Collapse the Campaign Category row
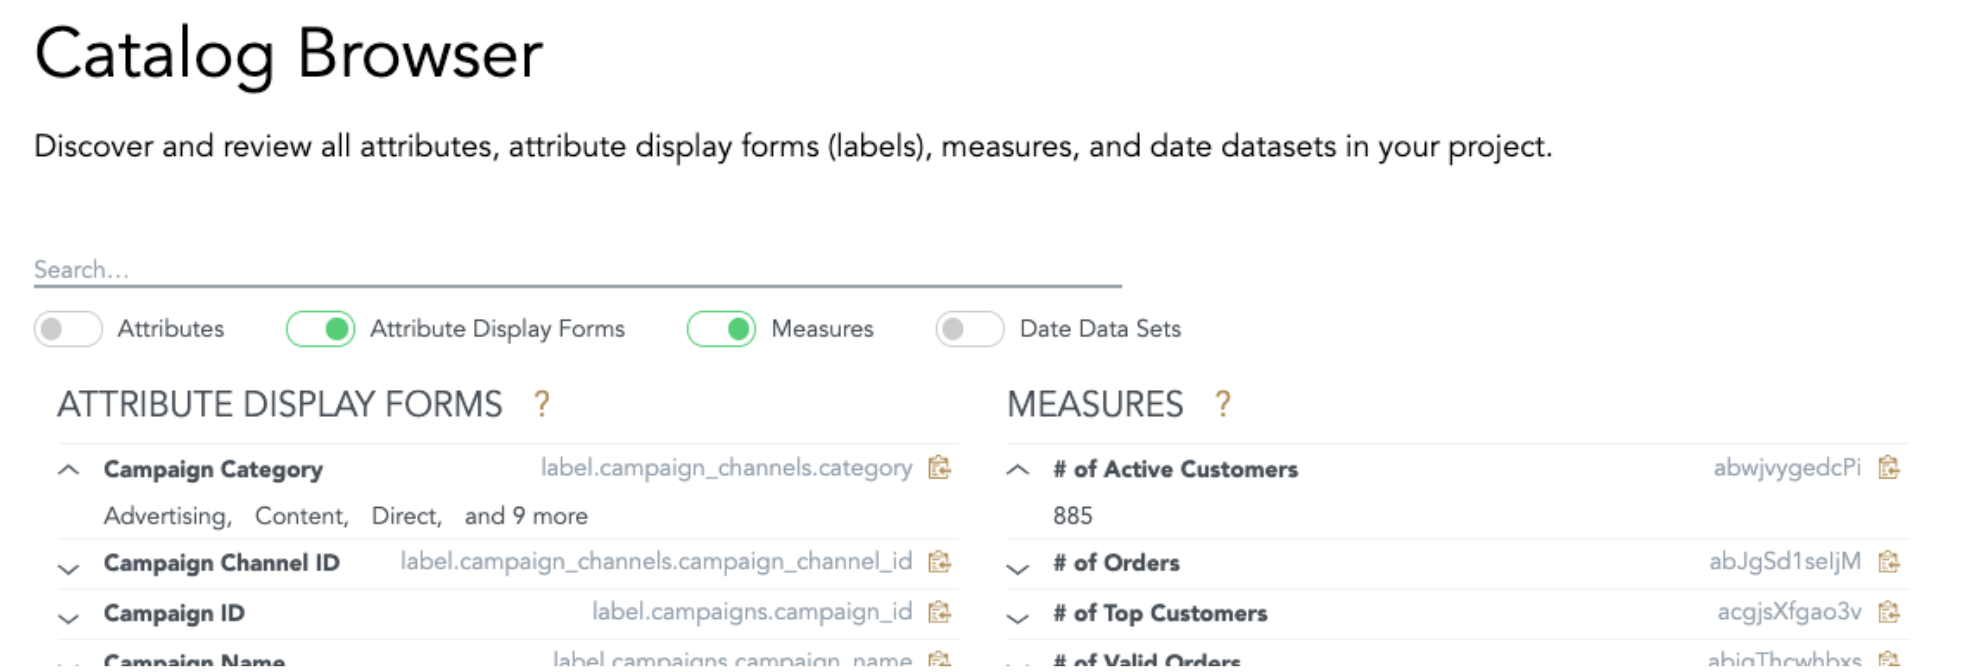Viewport: 1972px width, 672px height. [x=68, y=470]
